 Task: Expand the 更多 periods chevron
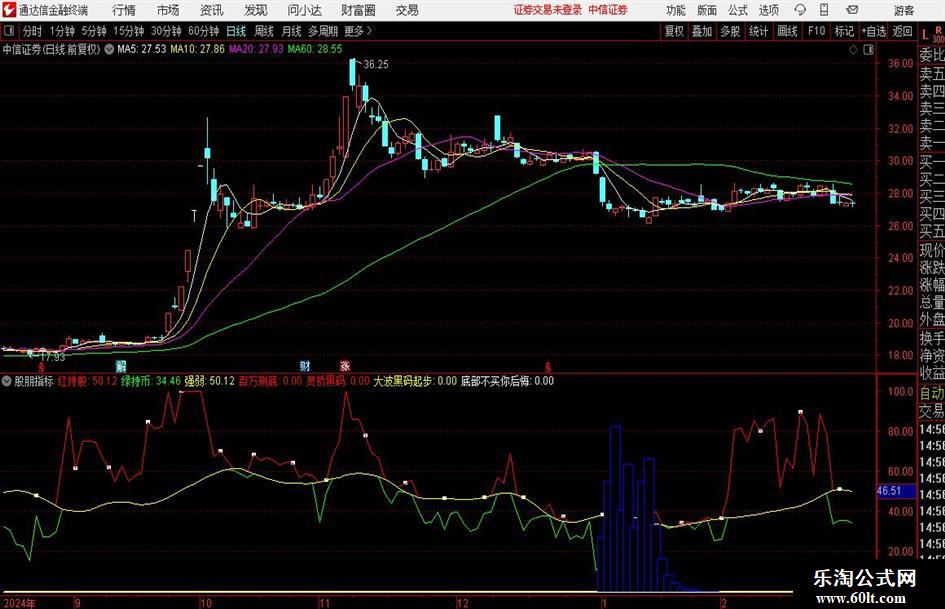pos(369,31)
